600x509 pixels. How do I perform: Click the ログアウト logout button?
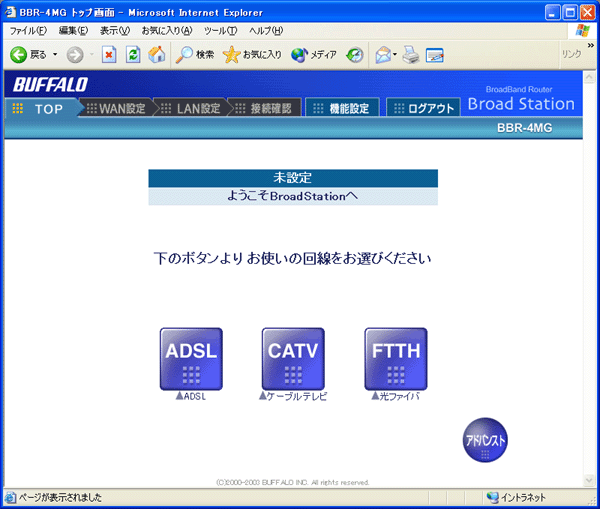[423, 108]
